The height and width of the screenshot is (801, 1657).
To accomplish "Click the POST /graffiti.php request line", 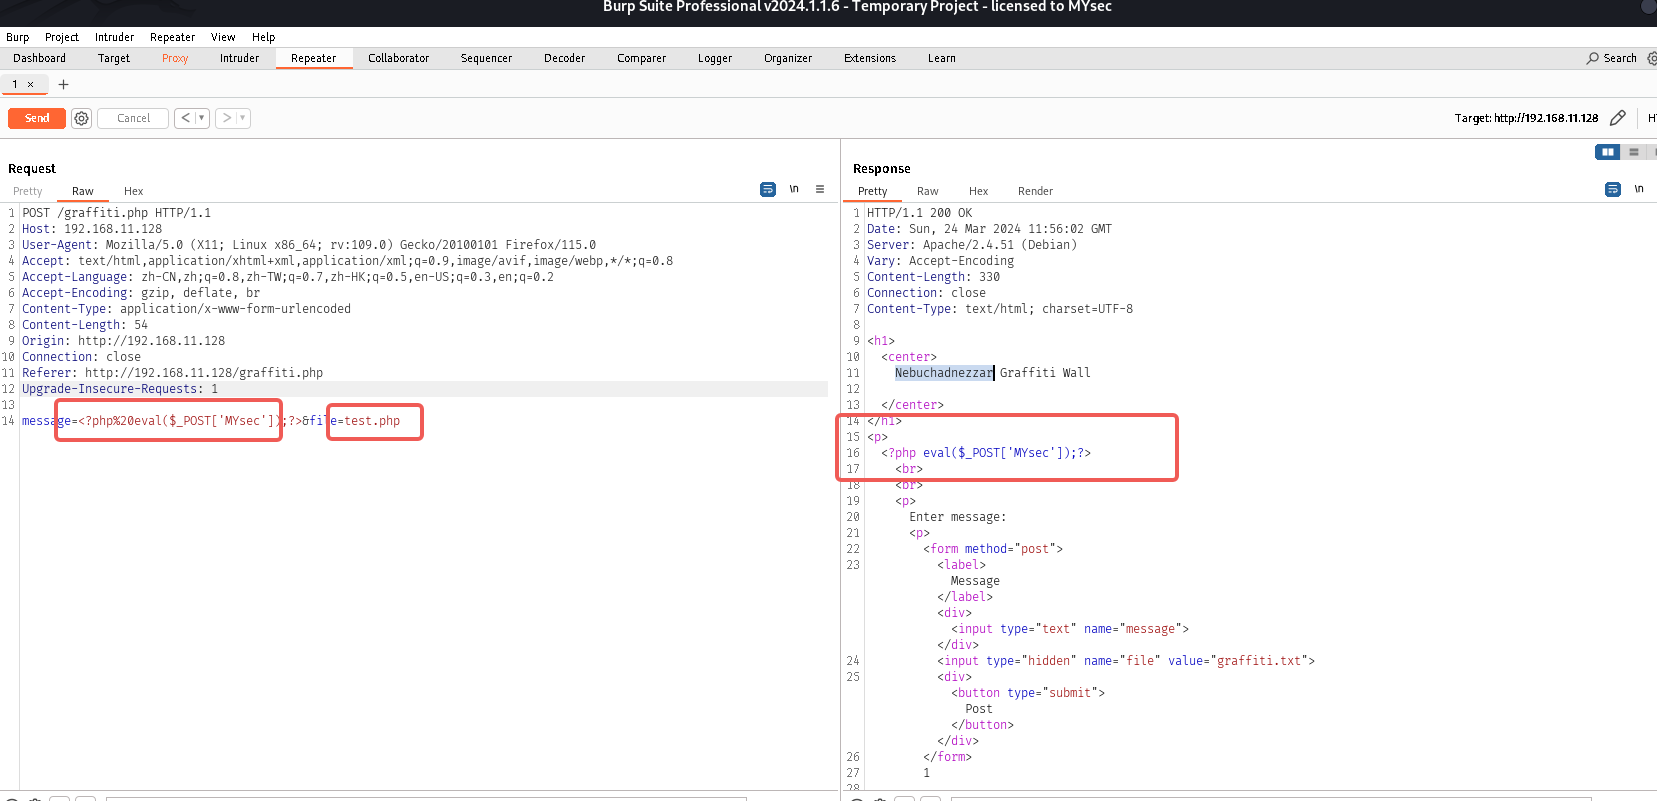I will coord(116,213).
